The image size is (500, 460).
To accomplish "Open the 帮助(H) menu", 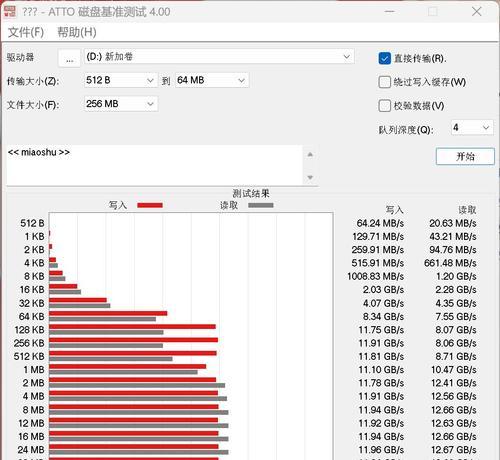I will click(x=77, y=32).
